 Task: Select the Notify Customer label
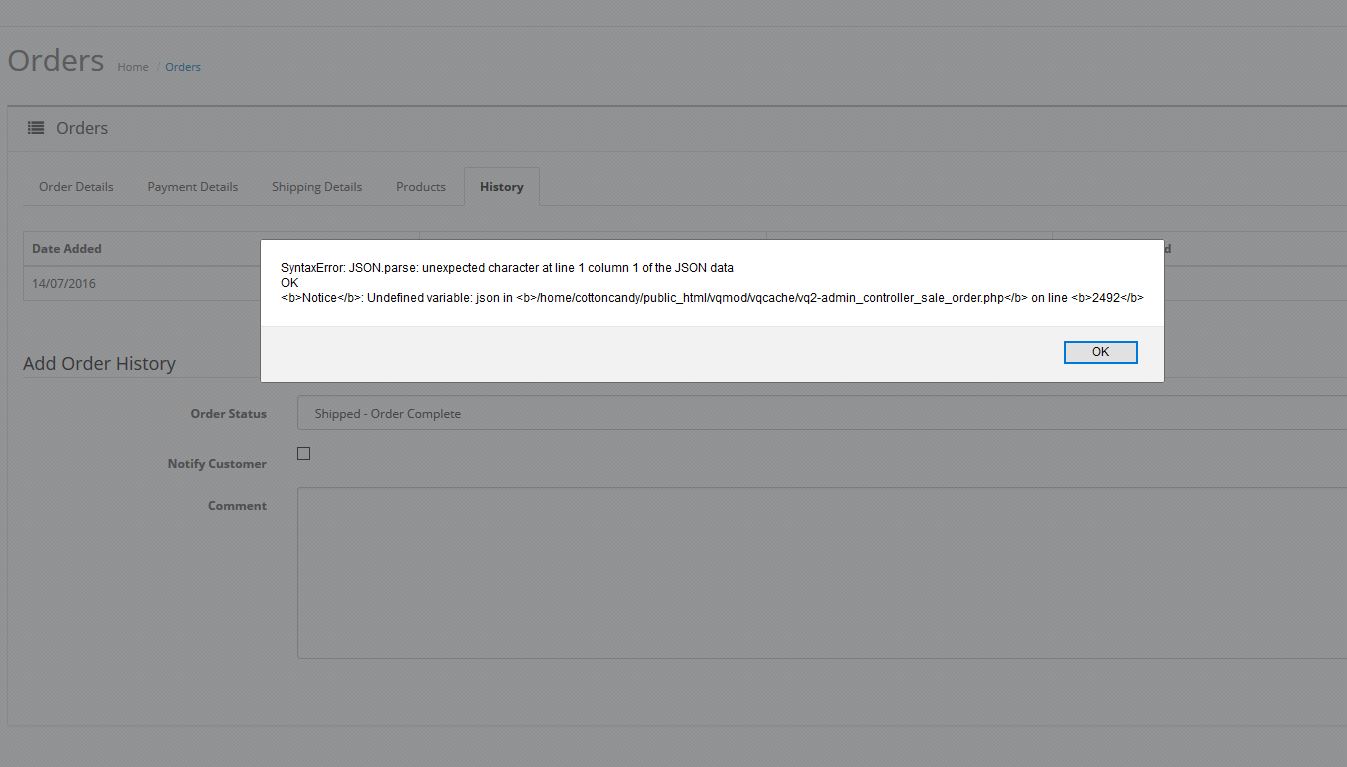point(217,464)
